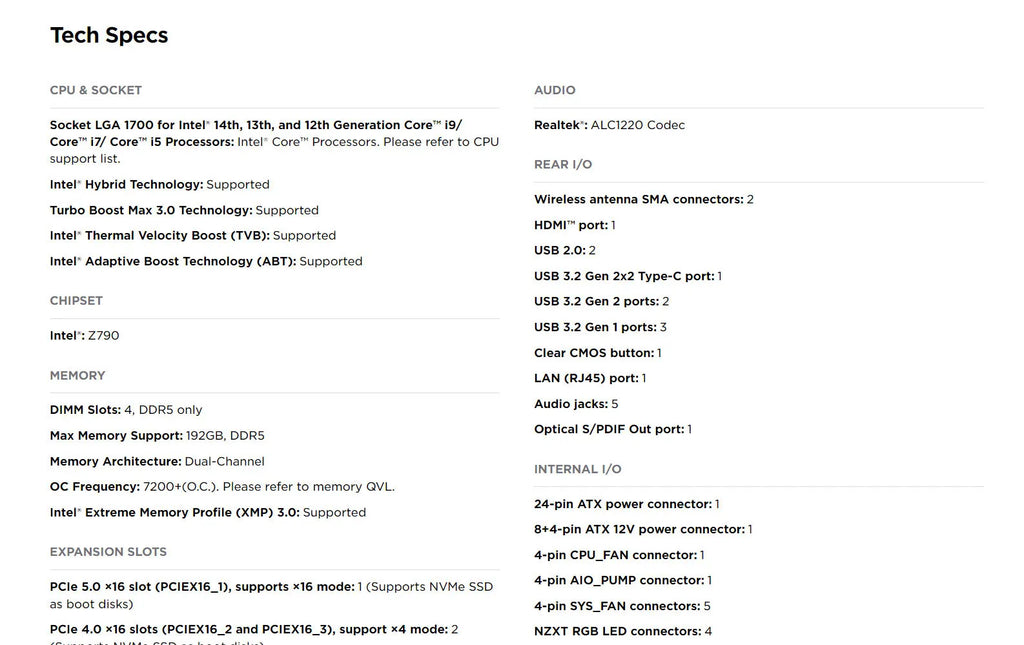This screenshot has width=1024, height=645.
Task: Select the Intel Hybrid Technology spec line
Action: [159, 184]
